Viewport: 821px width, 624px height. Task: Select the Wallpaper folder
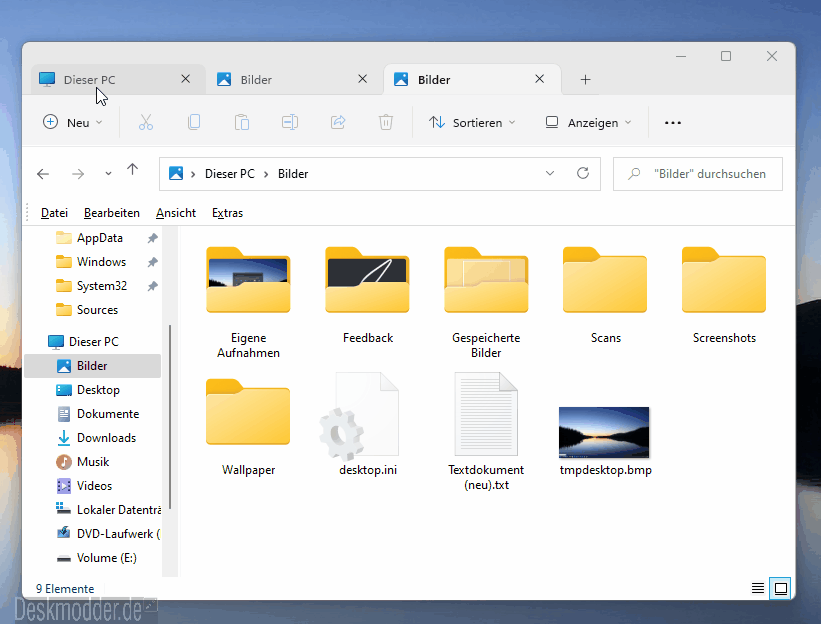pyautogui.click(x=248, y=427)
